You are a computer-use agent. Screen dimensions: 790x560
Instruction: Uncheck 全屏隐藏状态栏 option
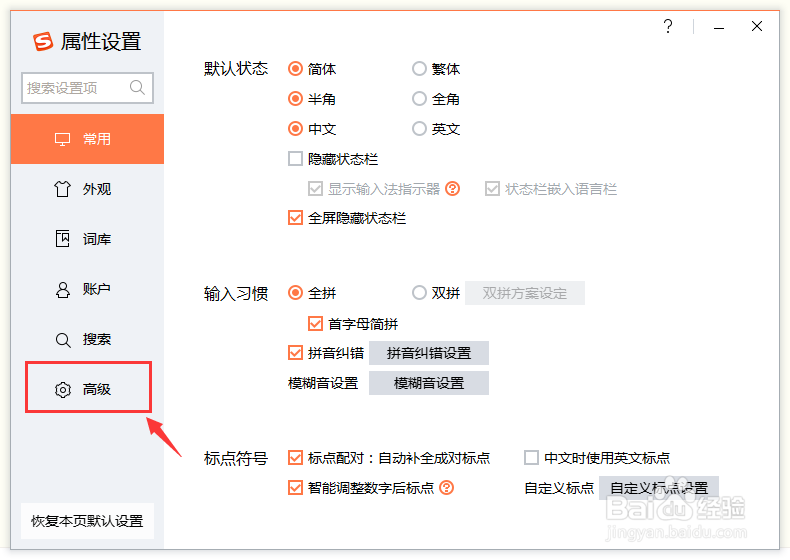[295, 217]
